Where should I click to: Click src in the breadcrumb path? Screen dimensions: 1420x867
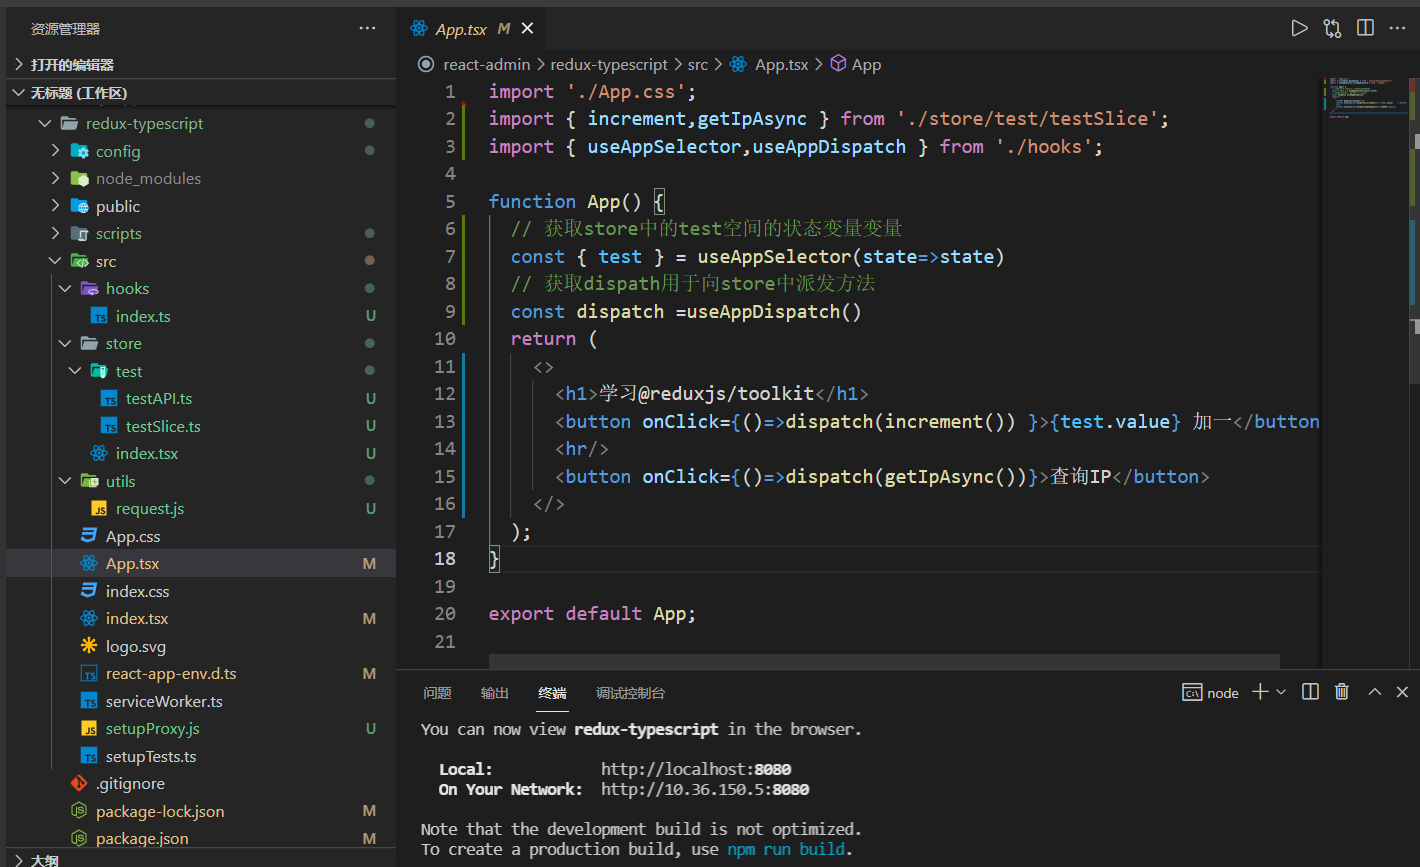pyautogui.click(x=698, y=64)
